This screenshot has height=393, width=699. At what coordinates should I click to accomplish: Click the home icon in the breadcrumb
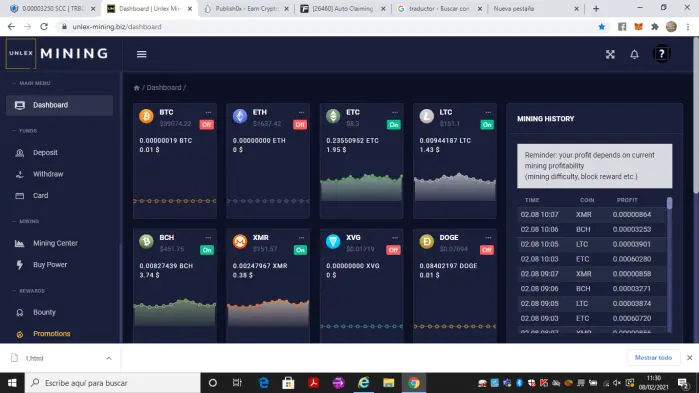pos(136,88)
